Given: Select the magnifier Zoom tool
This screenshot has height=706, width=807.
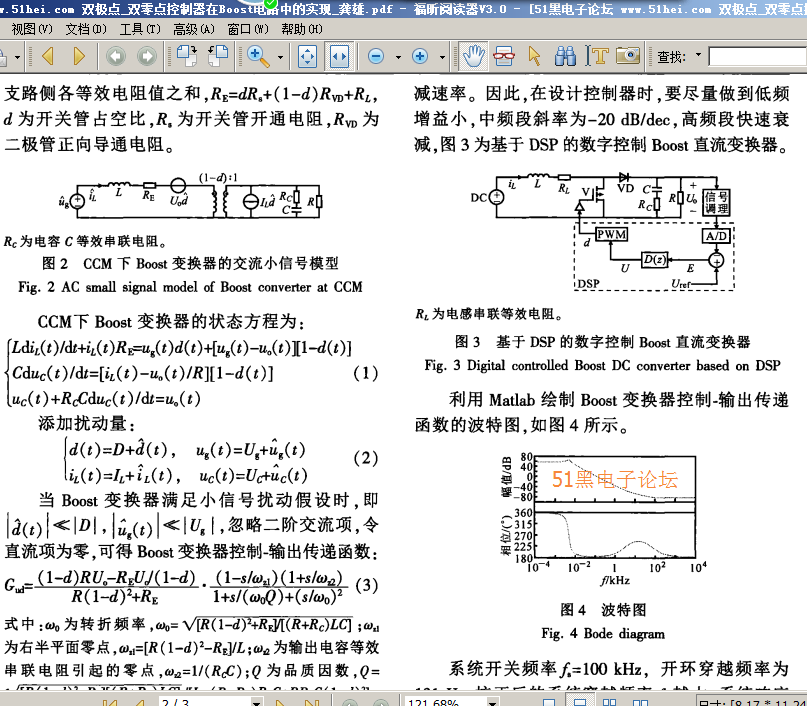Looking at the screenshot, I should [258, 56].
